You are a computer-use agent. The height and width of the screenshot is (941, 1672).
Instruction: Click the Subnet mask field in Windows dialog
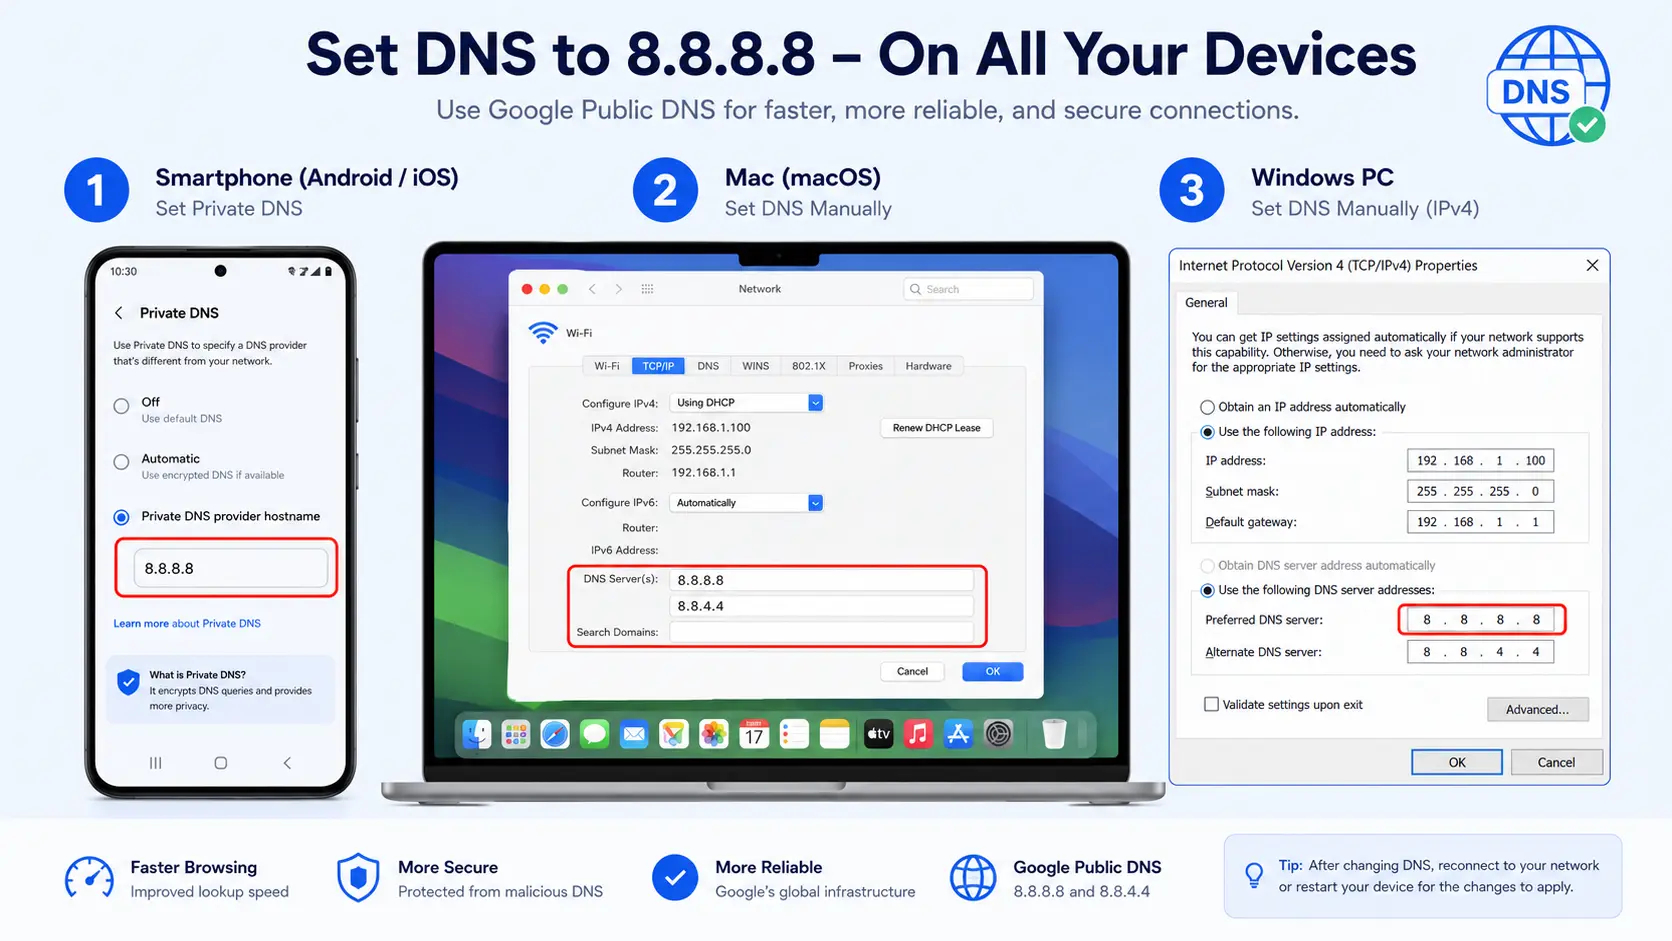pyautogui.click(x=1481, y=491)
